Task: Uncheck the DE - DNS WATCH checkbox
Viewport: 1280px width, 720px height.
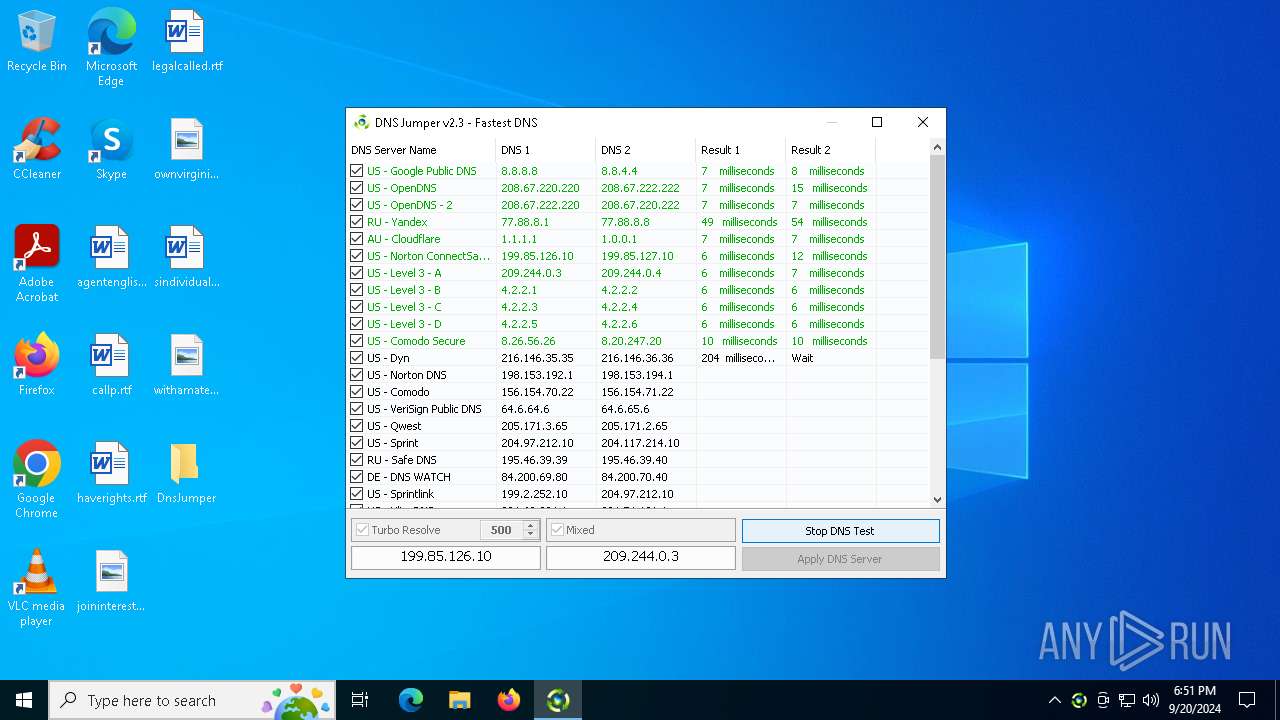Action: pos(357,477)
